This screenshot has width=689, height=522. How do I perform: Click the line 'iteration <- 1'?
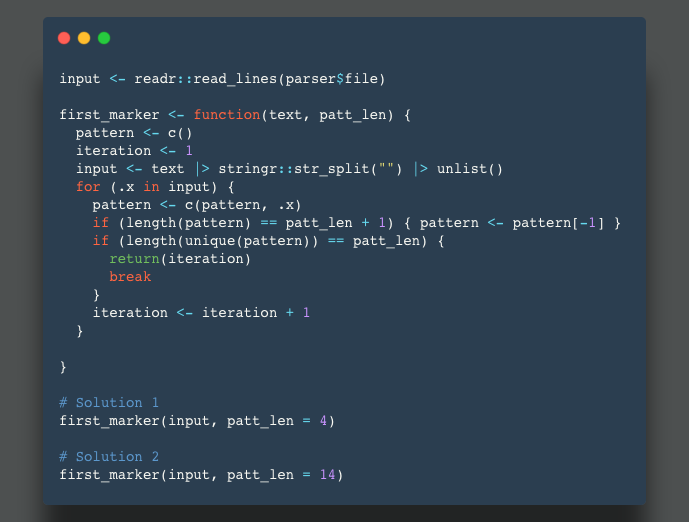pyautogui.click(x=134, y=151)
